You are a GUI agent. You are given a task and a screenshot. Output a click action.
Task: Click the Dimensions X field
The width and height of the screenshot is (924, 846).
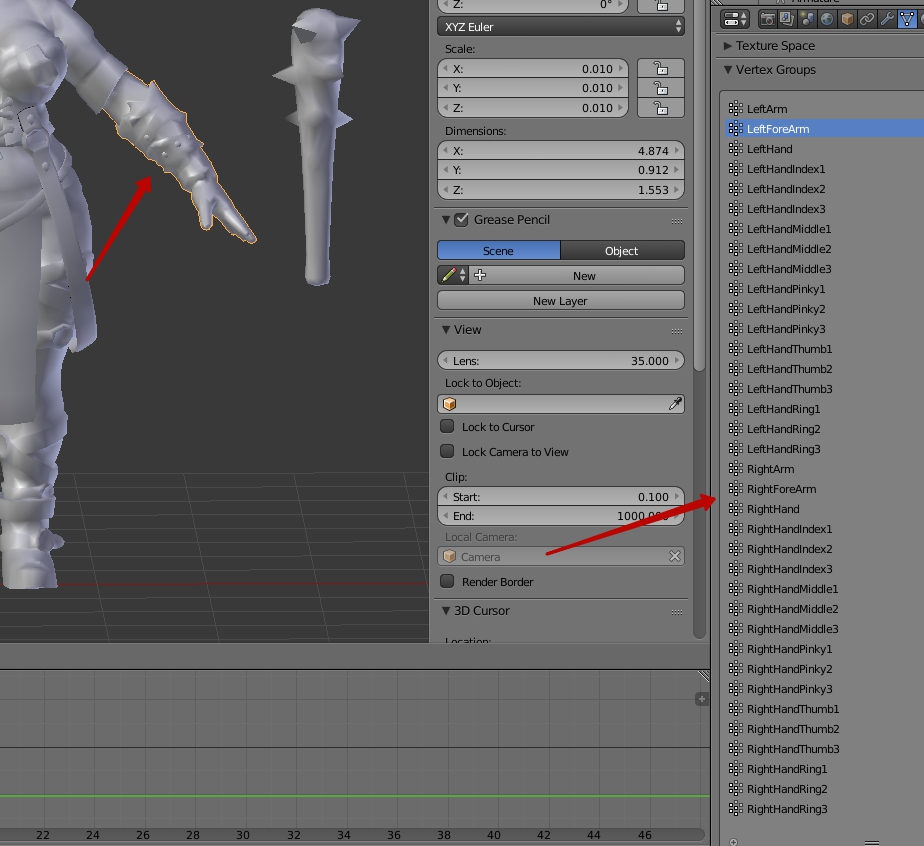561,150
